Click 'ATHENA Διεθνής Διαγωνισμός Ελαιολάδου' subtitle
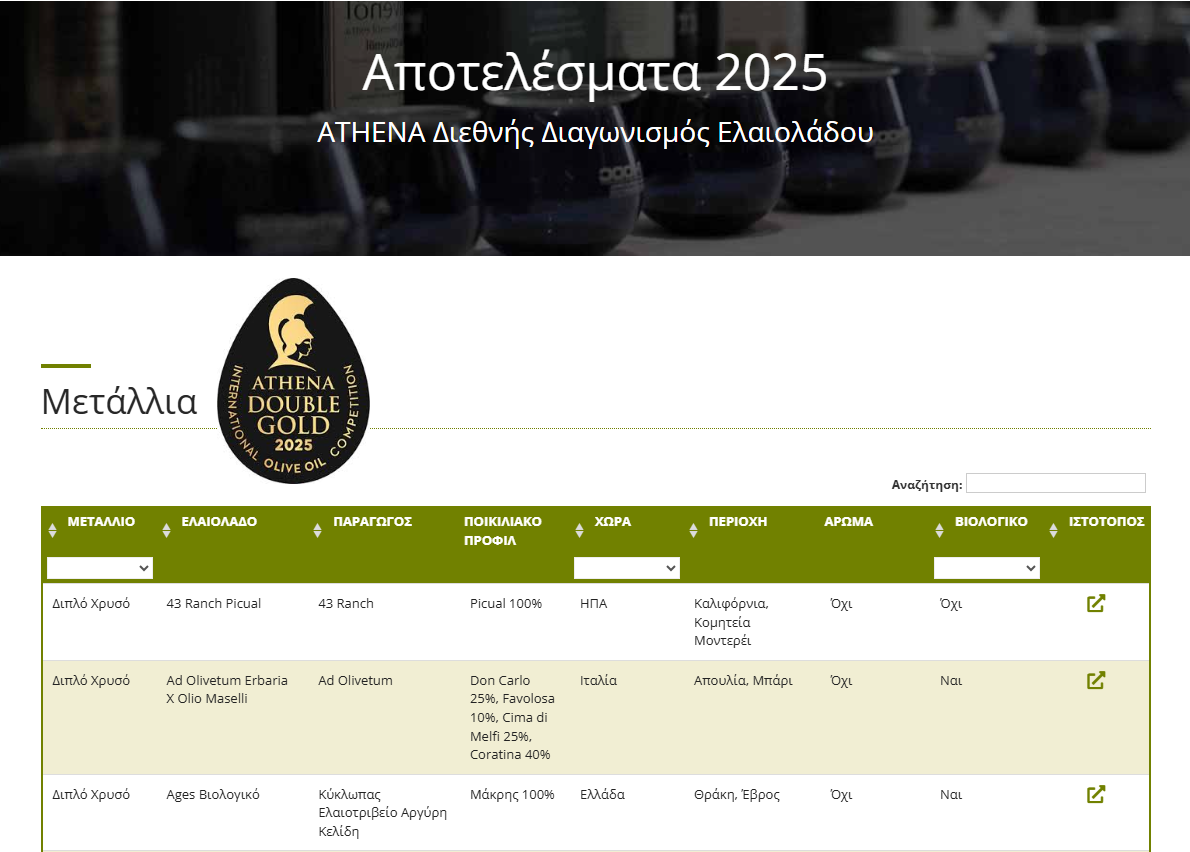 [x=595, y=133]
